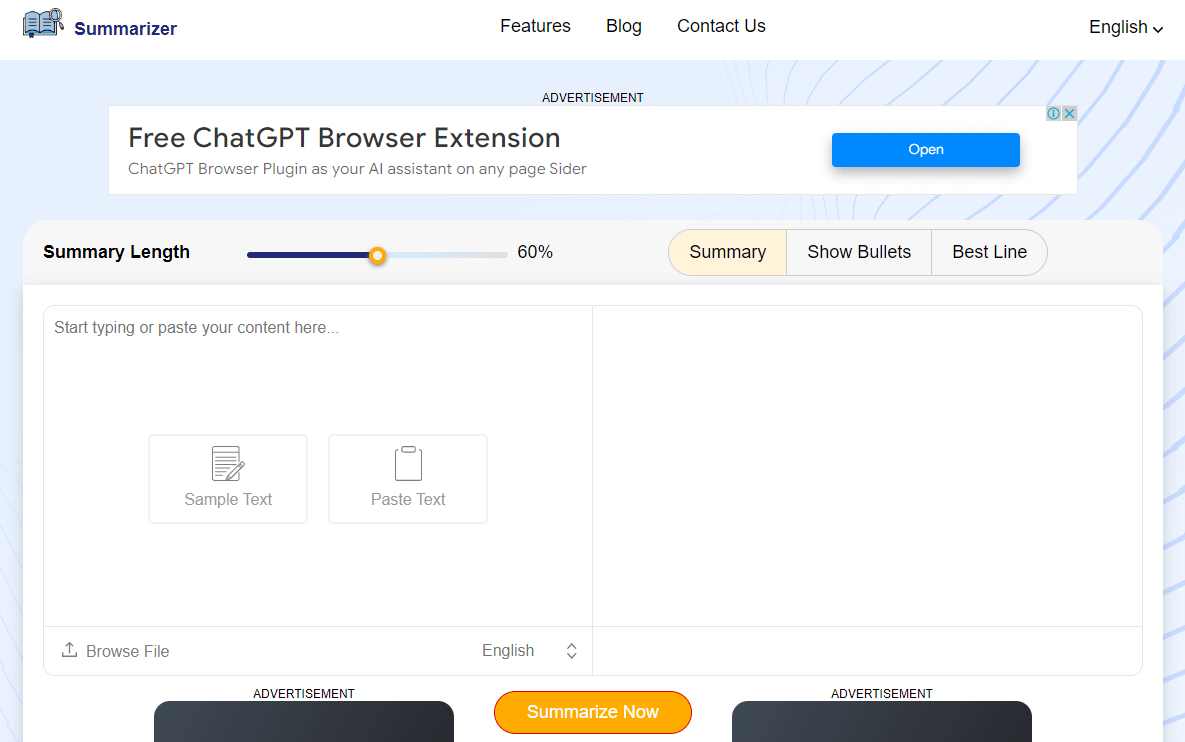The image size is (1185, 742).
Task: Open the Features menu item
Action: point(535,26)
